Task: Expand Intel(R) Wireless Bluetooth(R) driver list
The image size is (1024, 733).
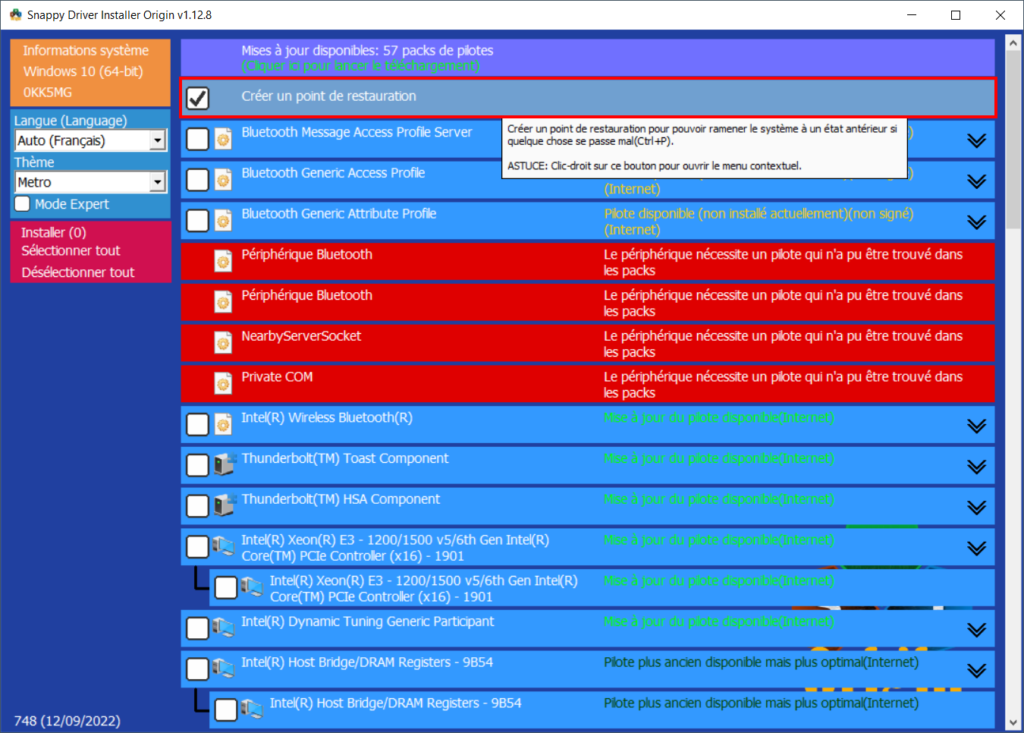Action: pos(976,426)
